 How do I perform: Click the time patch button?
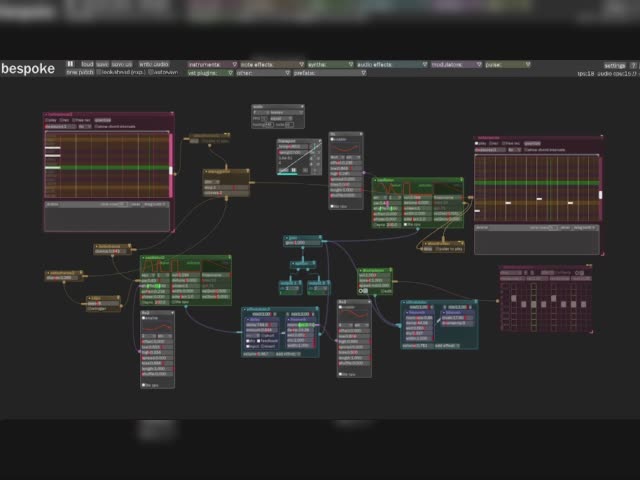[x=80, y=72]
